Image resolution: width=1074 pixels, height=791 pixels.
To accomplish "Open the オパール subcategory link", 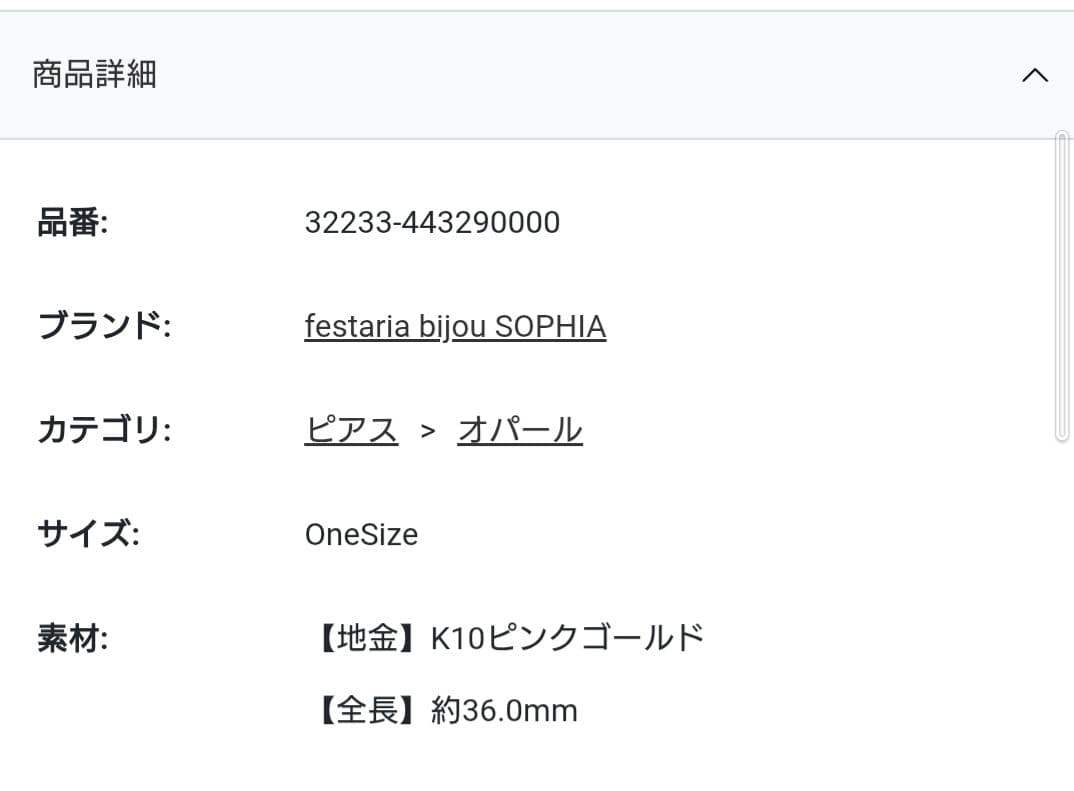I will (520, 430).
